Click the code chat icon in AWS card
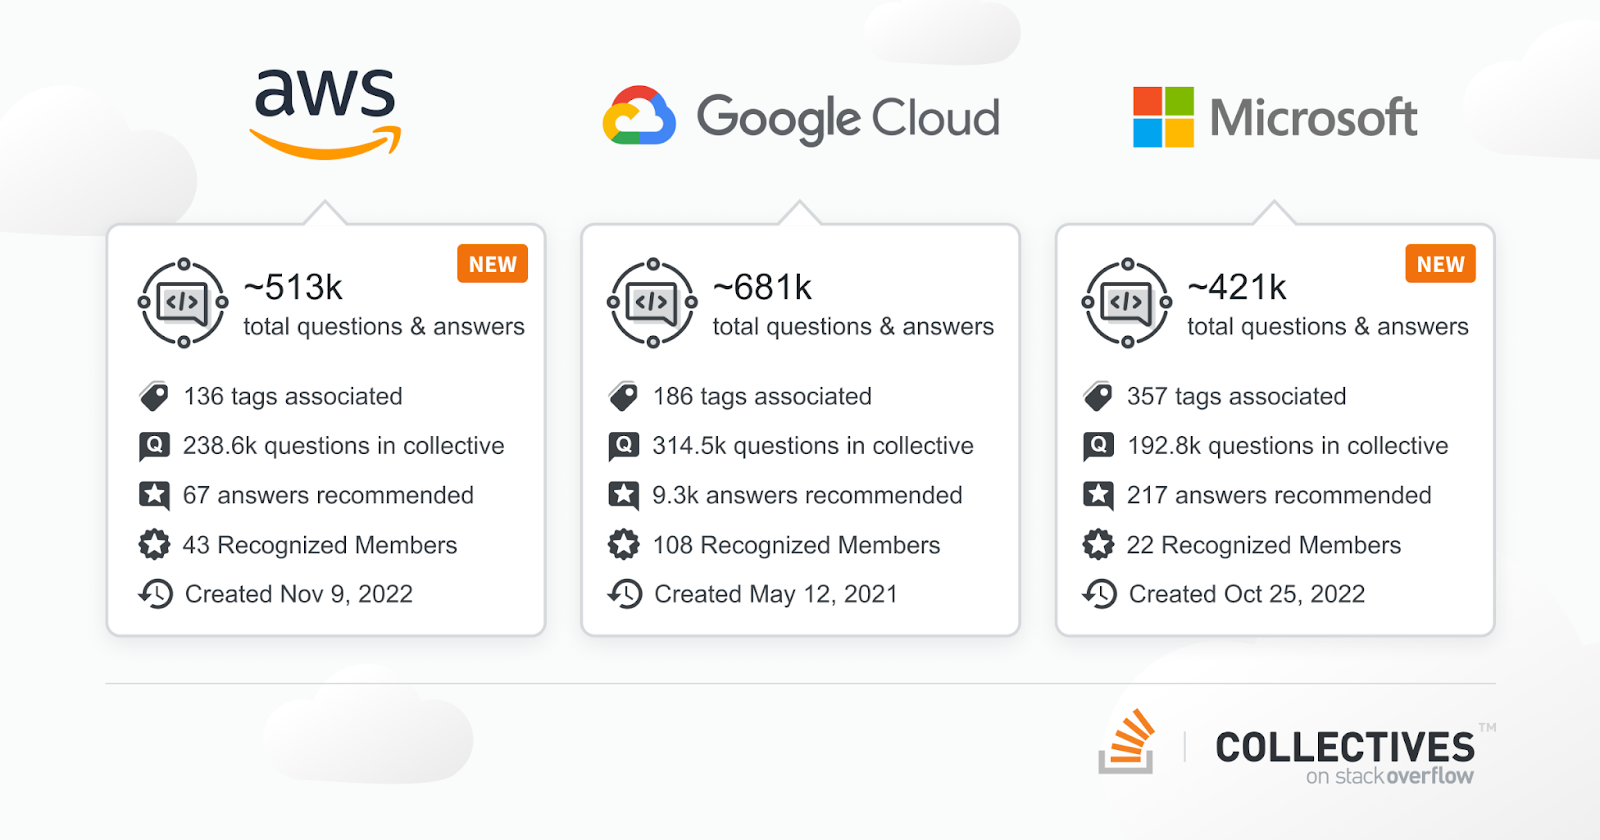1600x840 pixels. click(183, 302)
